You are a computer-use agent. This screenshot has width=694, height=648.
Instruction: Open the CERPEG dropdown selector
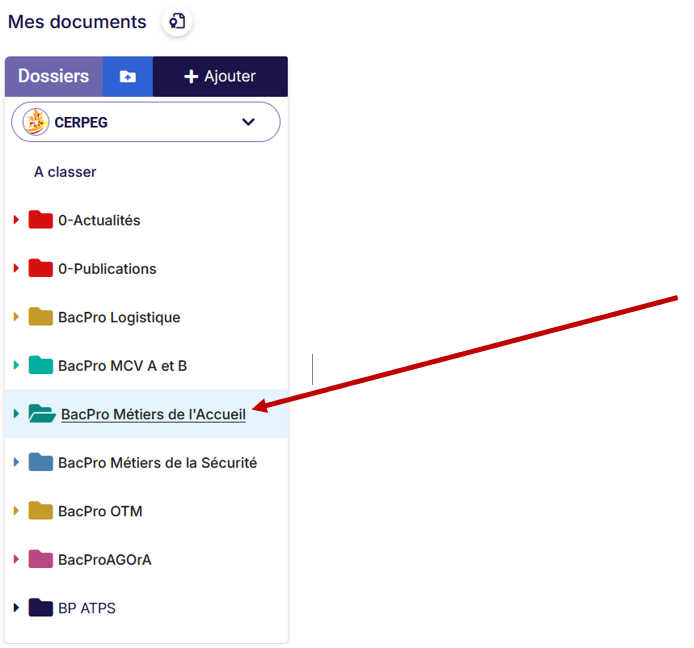[146, 122]
